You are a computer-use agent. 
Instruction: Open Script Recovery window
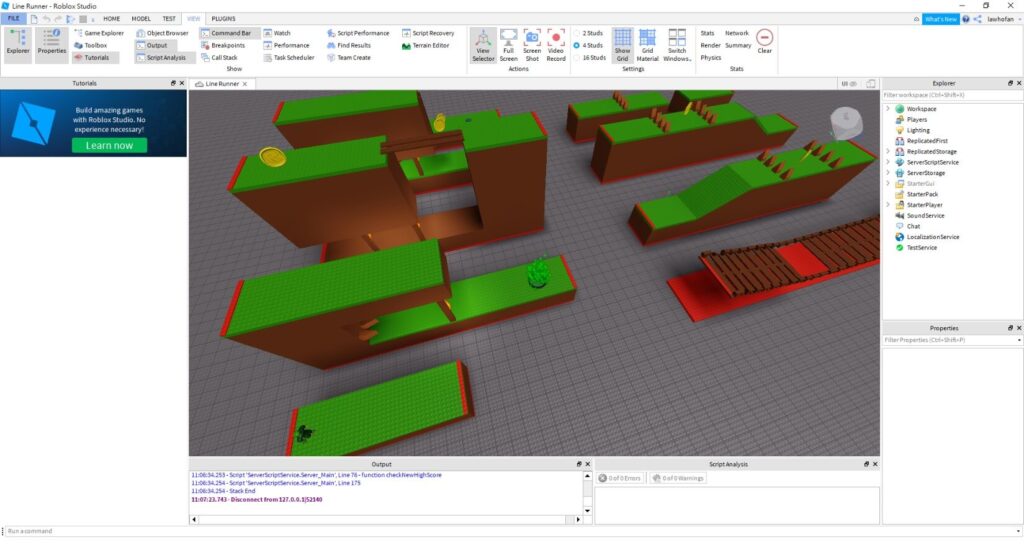coord(428,33)
